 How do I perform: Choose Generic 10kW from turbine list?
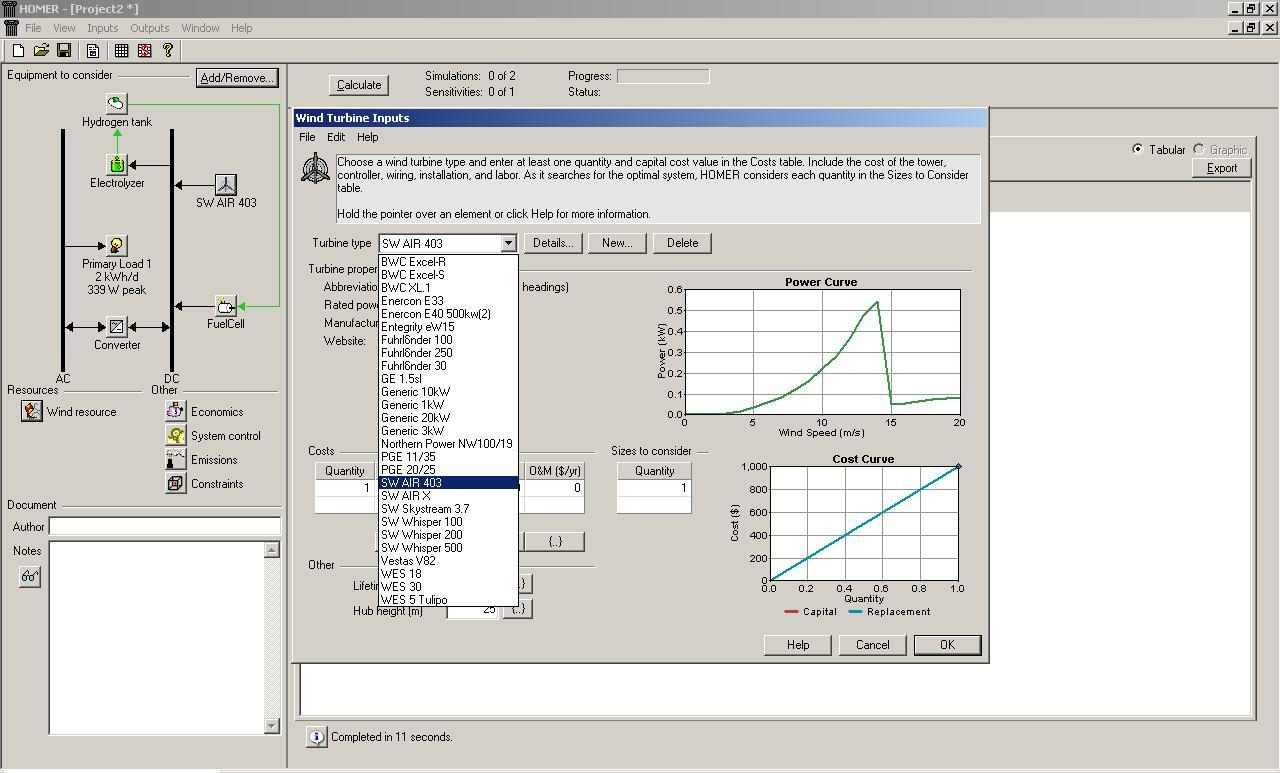coord(448,392)
